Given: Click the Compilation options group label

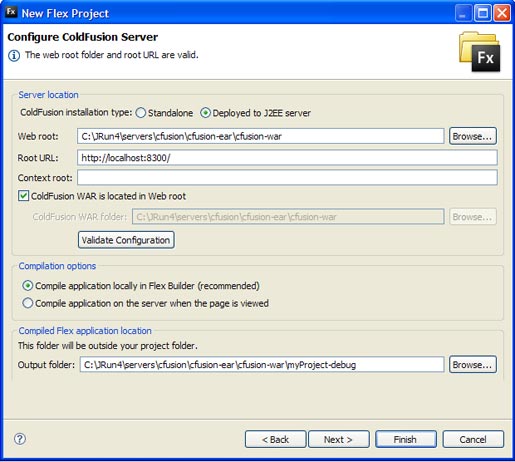Looking at the screenshot, I should click(57, 266).
